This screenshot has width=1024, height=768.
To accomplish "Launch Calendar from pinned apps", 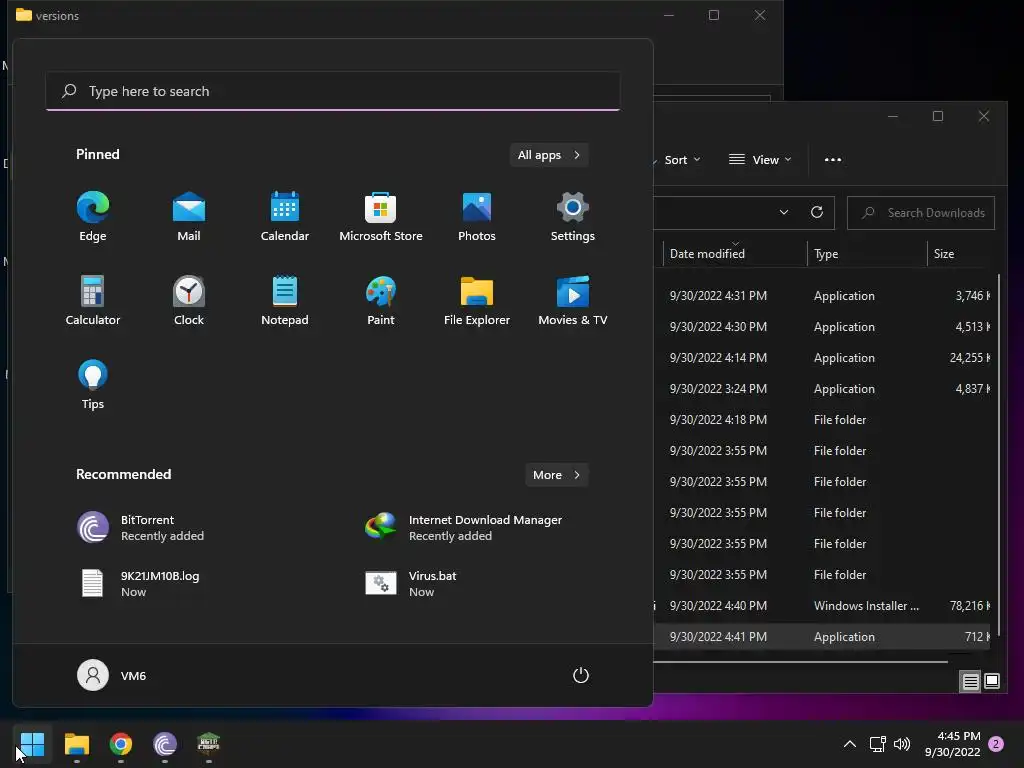I will coord(285,217).
